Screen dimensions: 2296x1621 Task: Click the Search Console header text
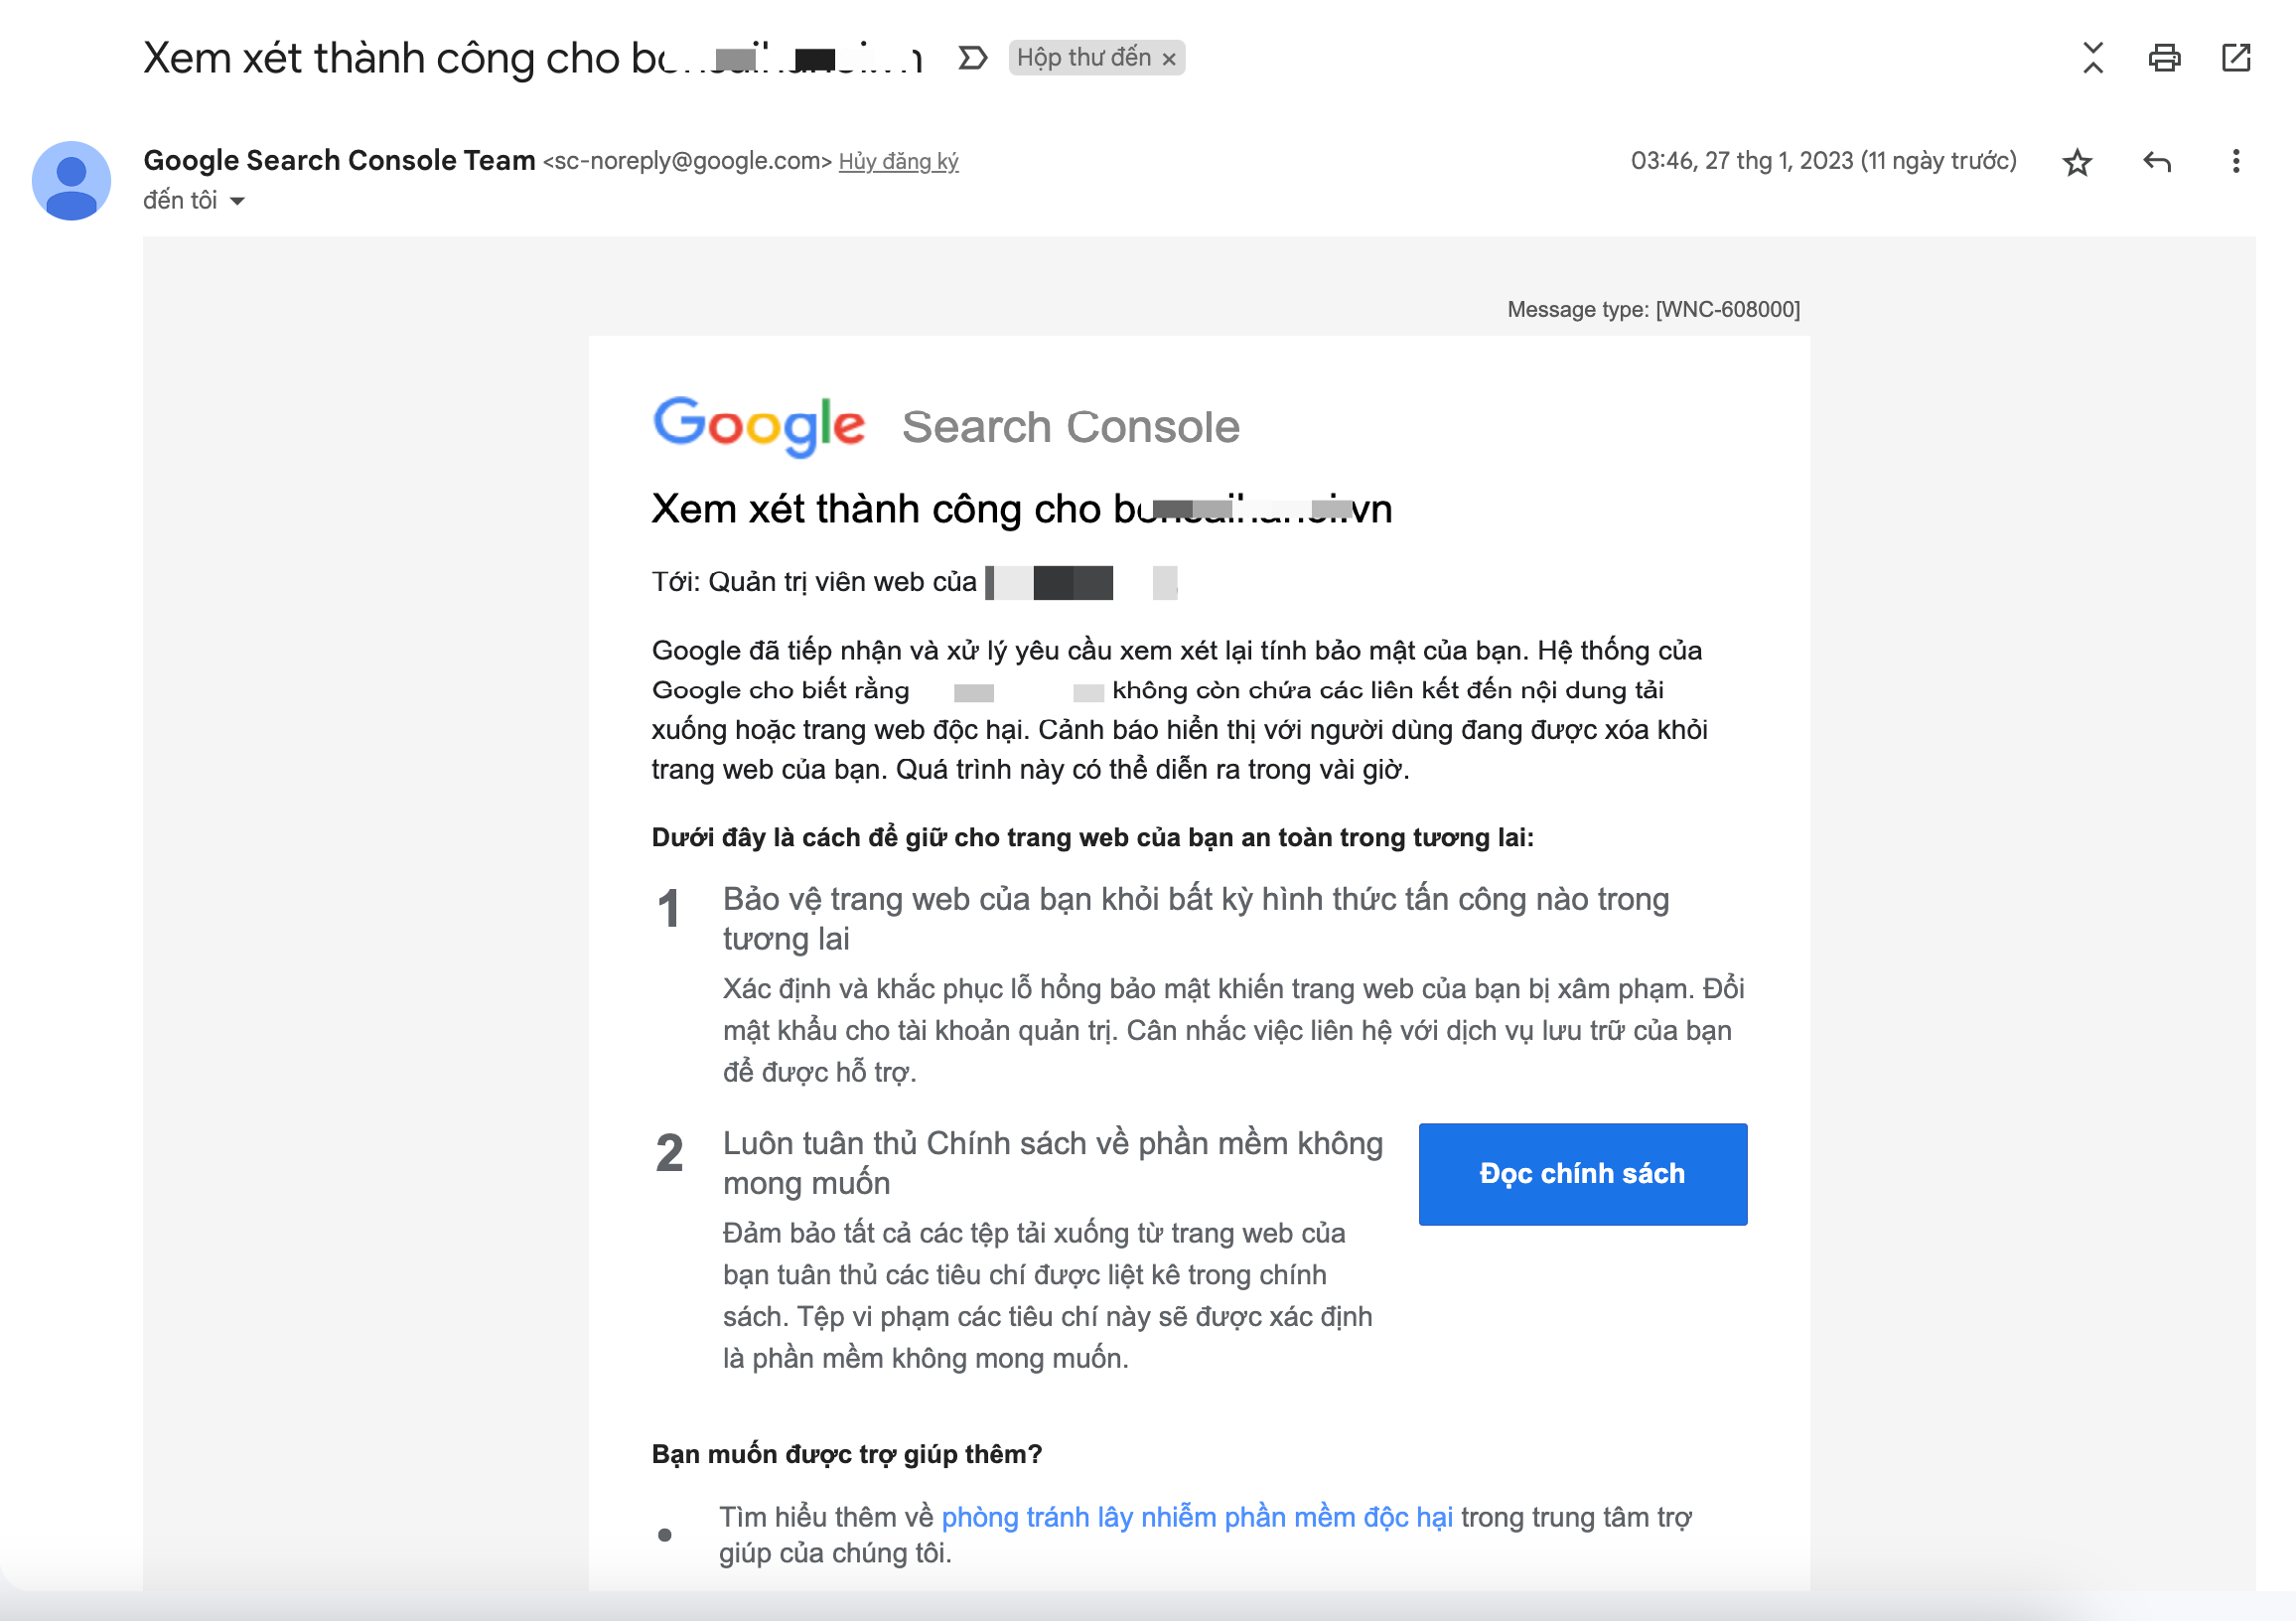click(x=1070, y=427)
